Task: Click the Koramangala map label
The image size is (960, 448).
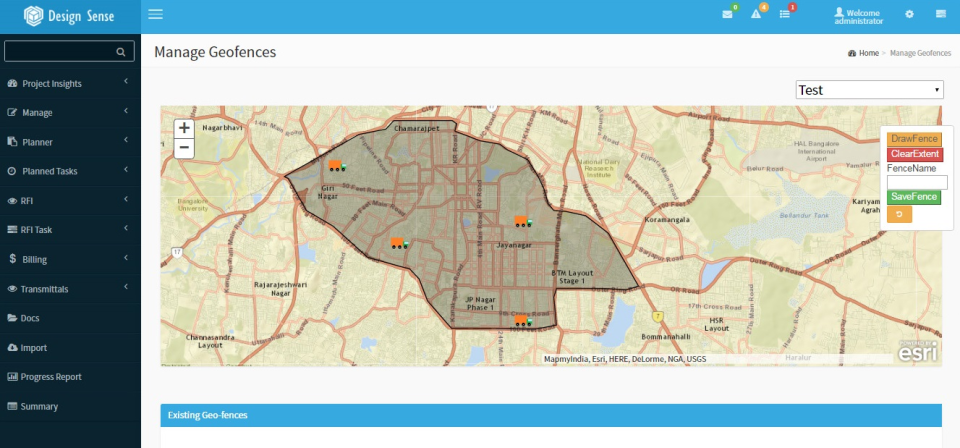Action: [x=667, y=219]
